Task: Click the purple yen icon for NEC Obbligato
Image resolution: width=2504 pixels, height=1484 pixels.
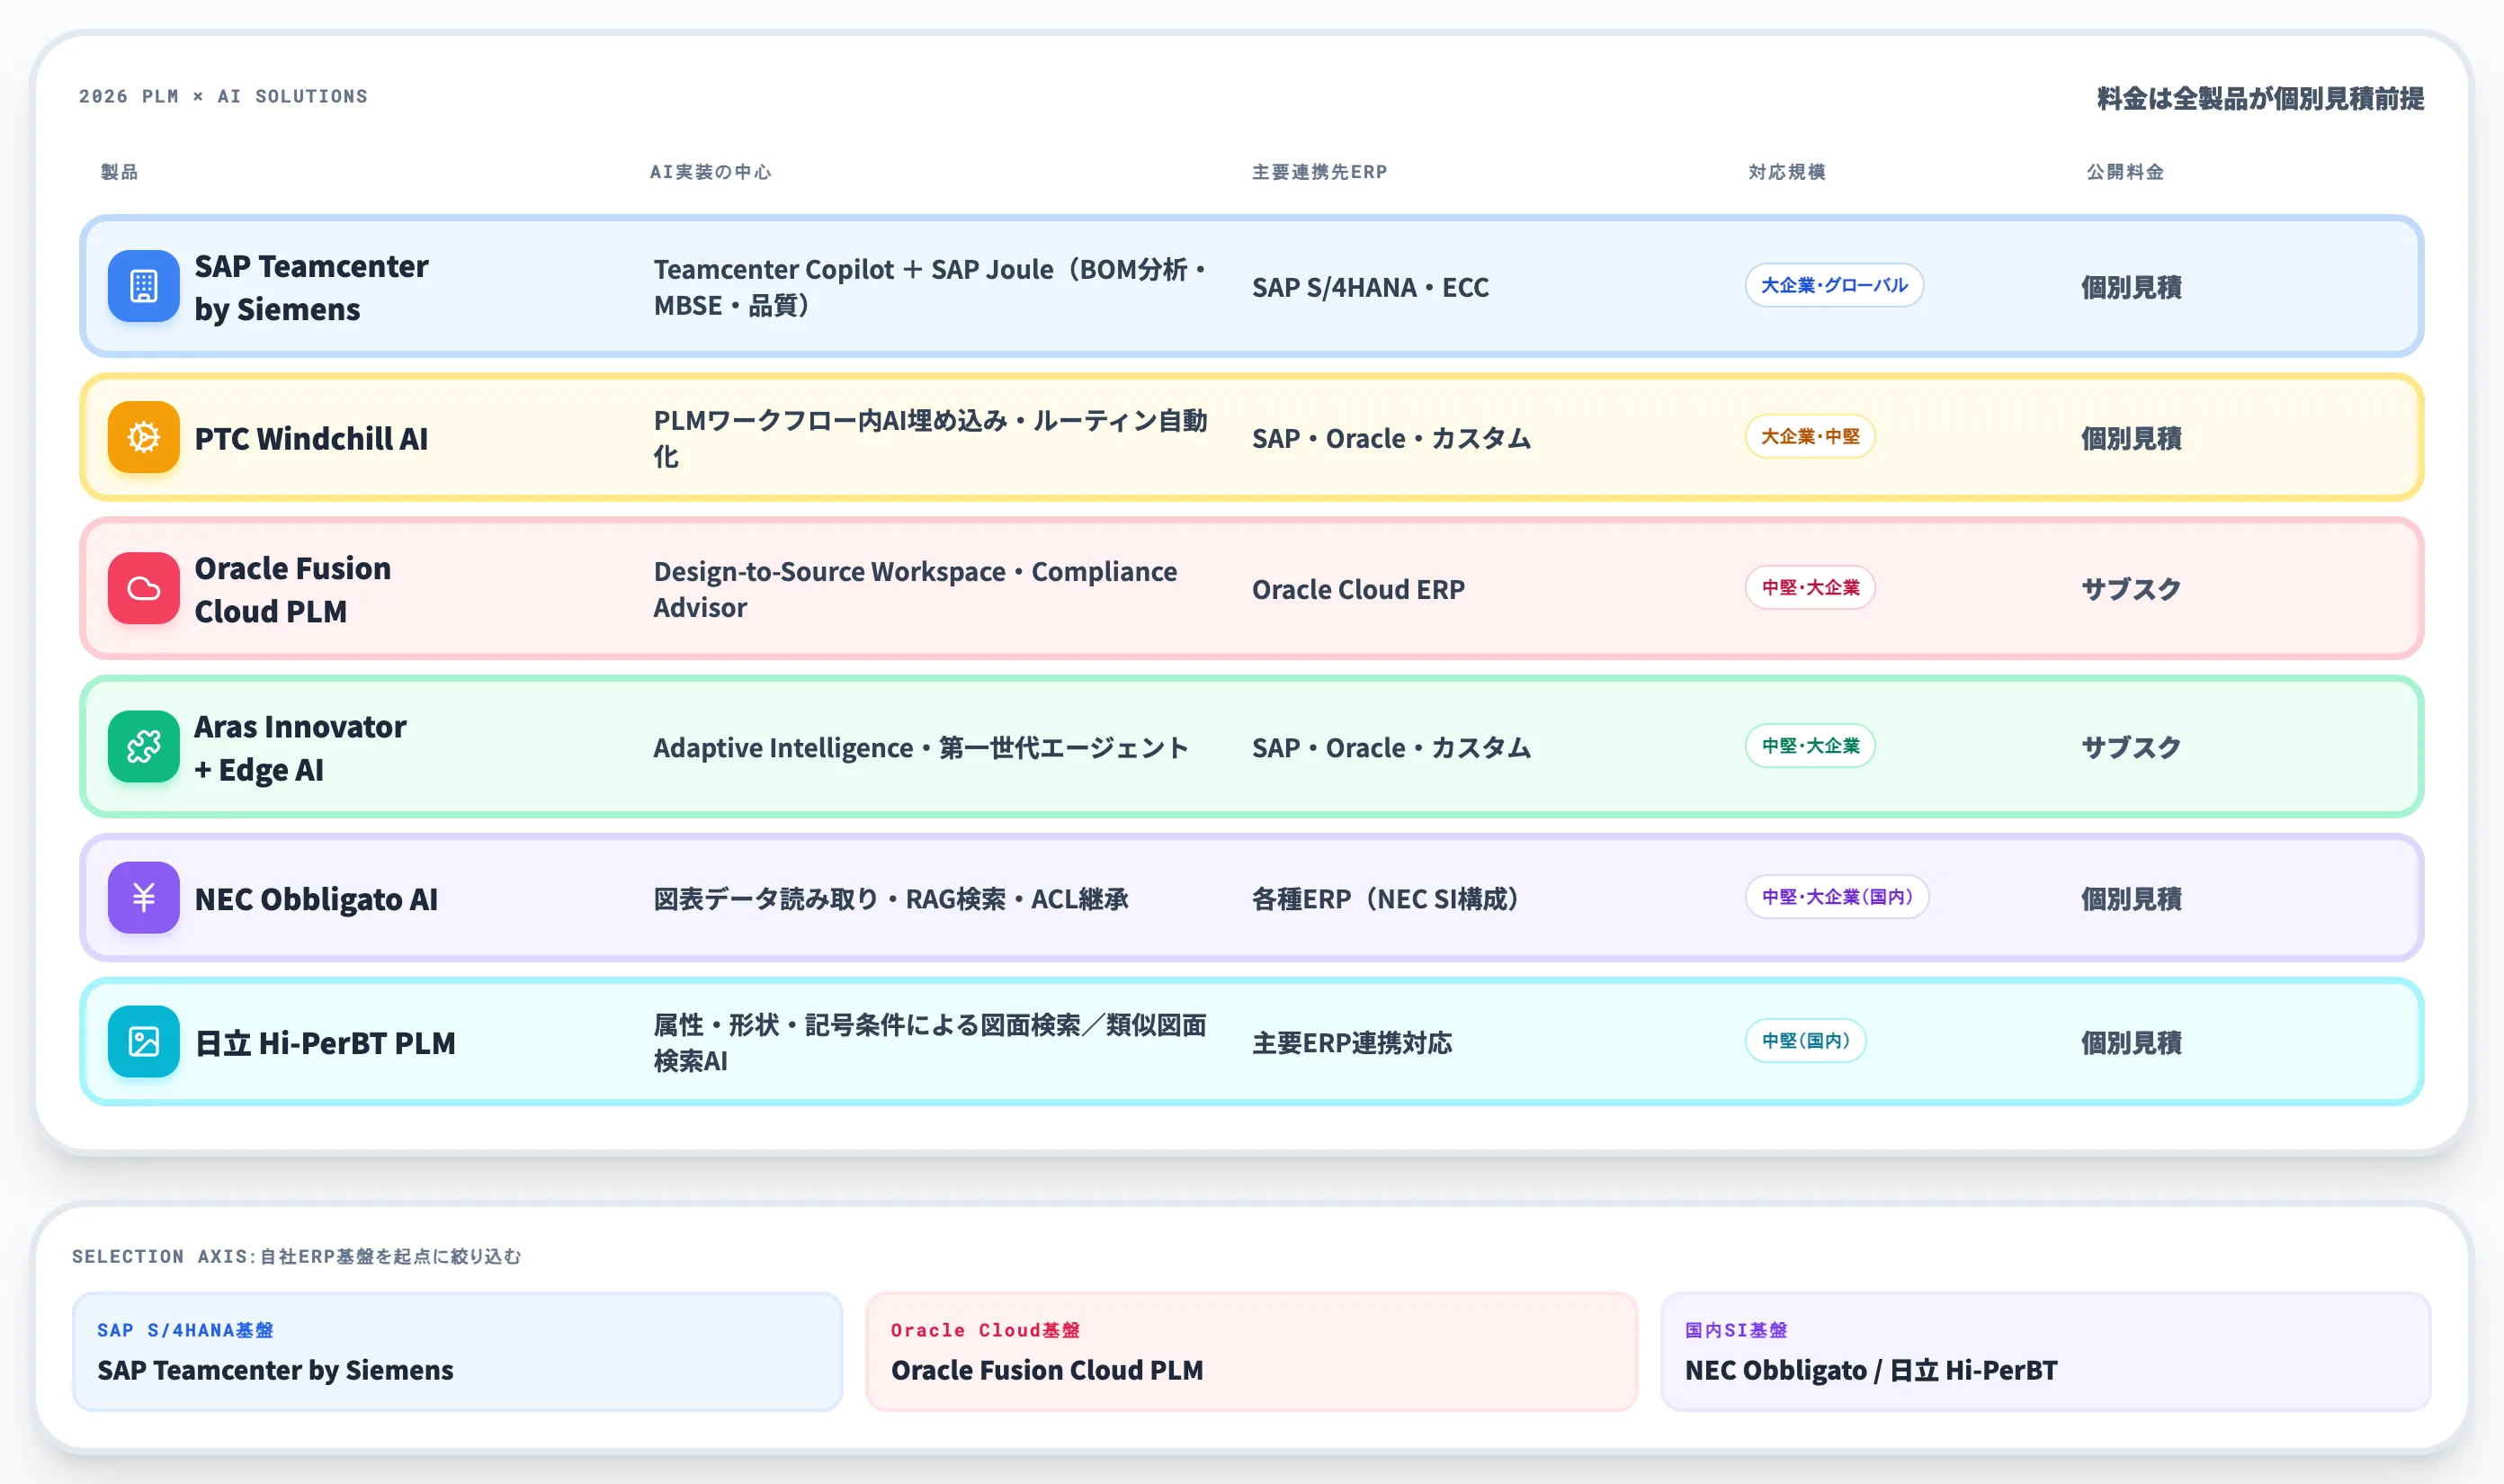Action: tap(143, 897)
